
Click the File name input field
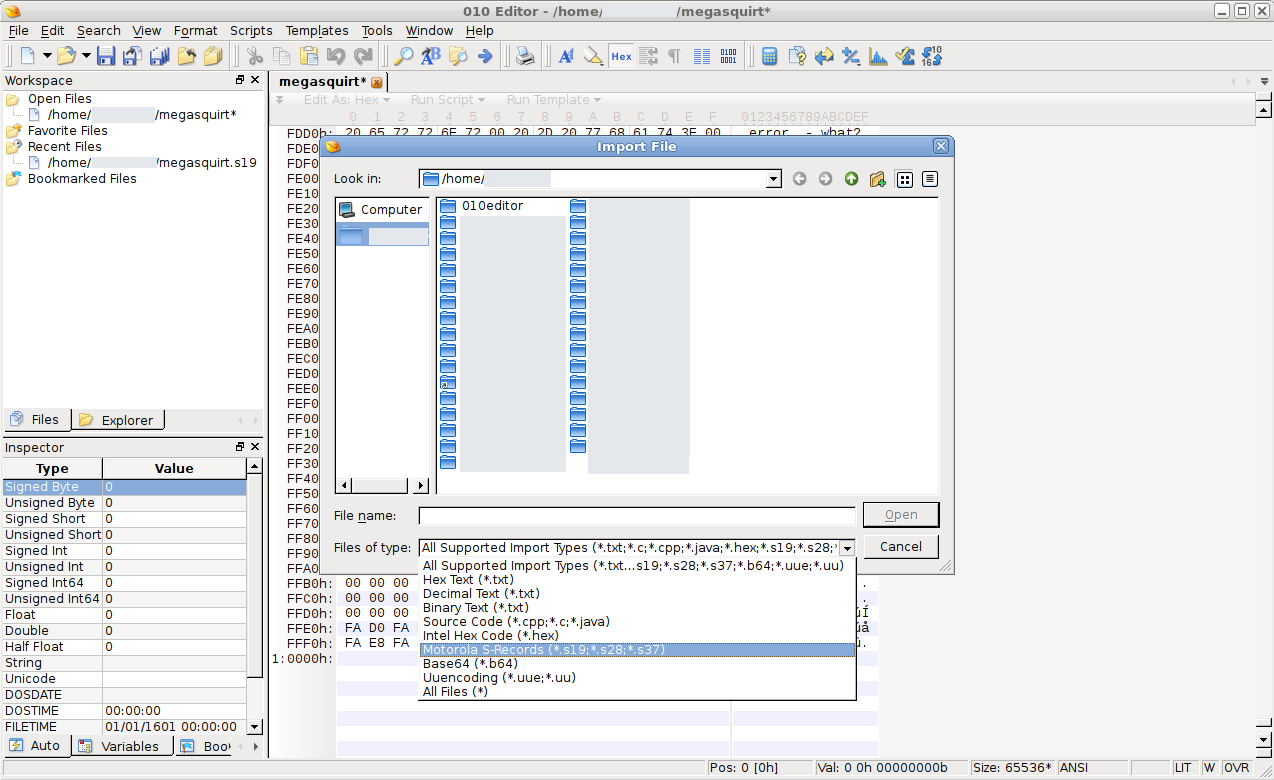pyautogui.click(x=637, y=516)
